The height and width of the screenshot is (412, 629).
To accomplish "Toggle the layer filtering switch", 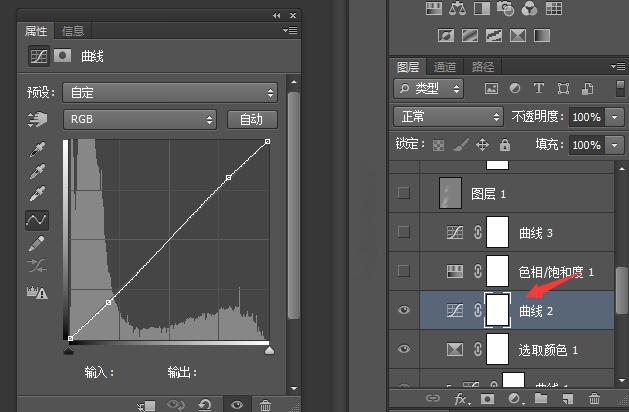I will tap(620, 88).
